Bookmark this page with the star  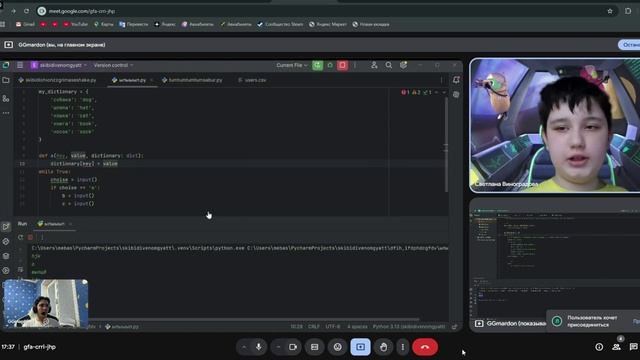[610, 11]
